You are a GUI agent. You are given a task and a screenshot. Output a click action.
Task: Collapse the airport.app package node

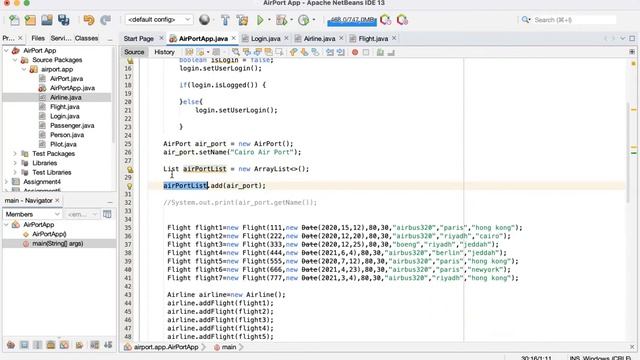click(24, 69)
